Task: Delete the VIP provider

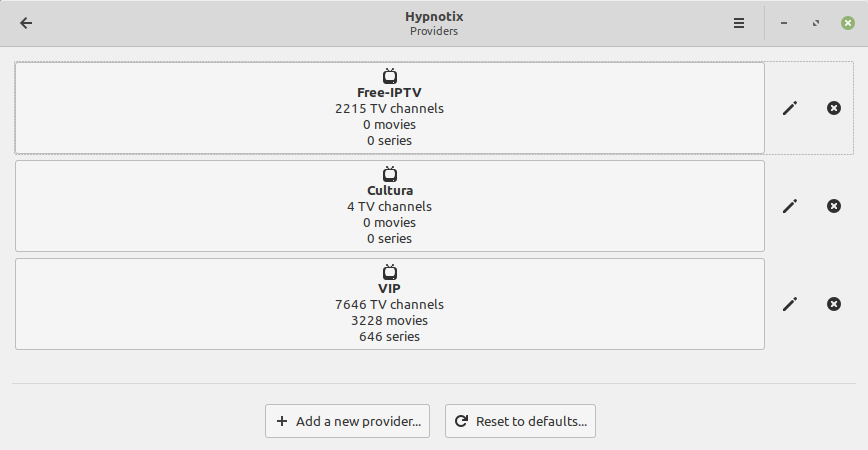Action: point(834,304)
